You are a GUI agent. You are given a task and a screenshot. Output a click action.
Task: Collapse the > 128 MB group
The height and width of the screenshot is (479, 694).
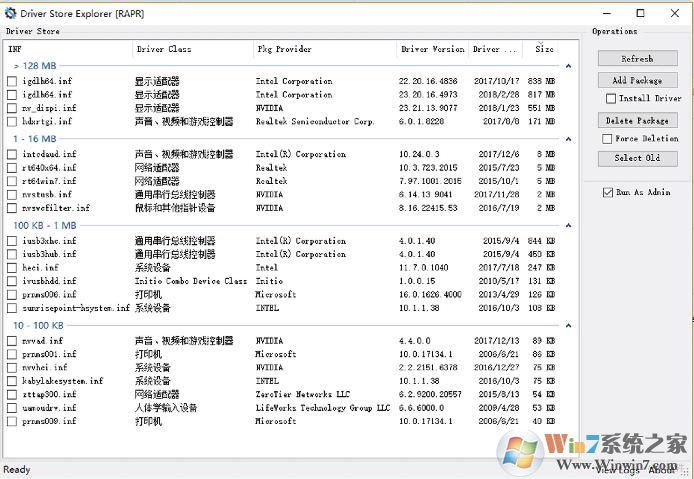(x=569, y=66)
